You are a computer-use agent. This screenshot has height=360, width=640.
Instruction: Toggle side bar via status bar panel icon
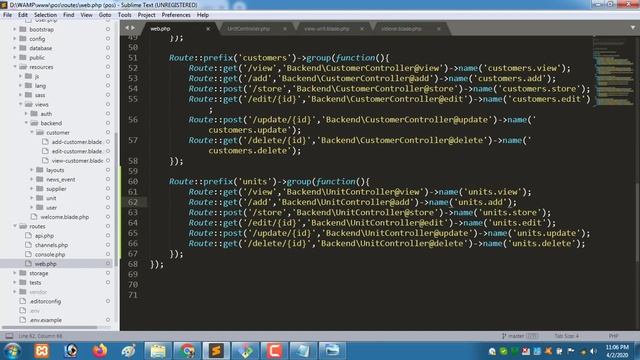(x=9, y=336)
